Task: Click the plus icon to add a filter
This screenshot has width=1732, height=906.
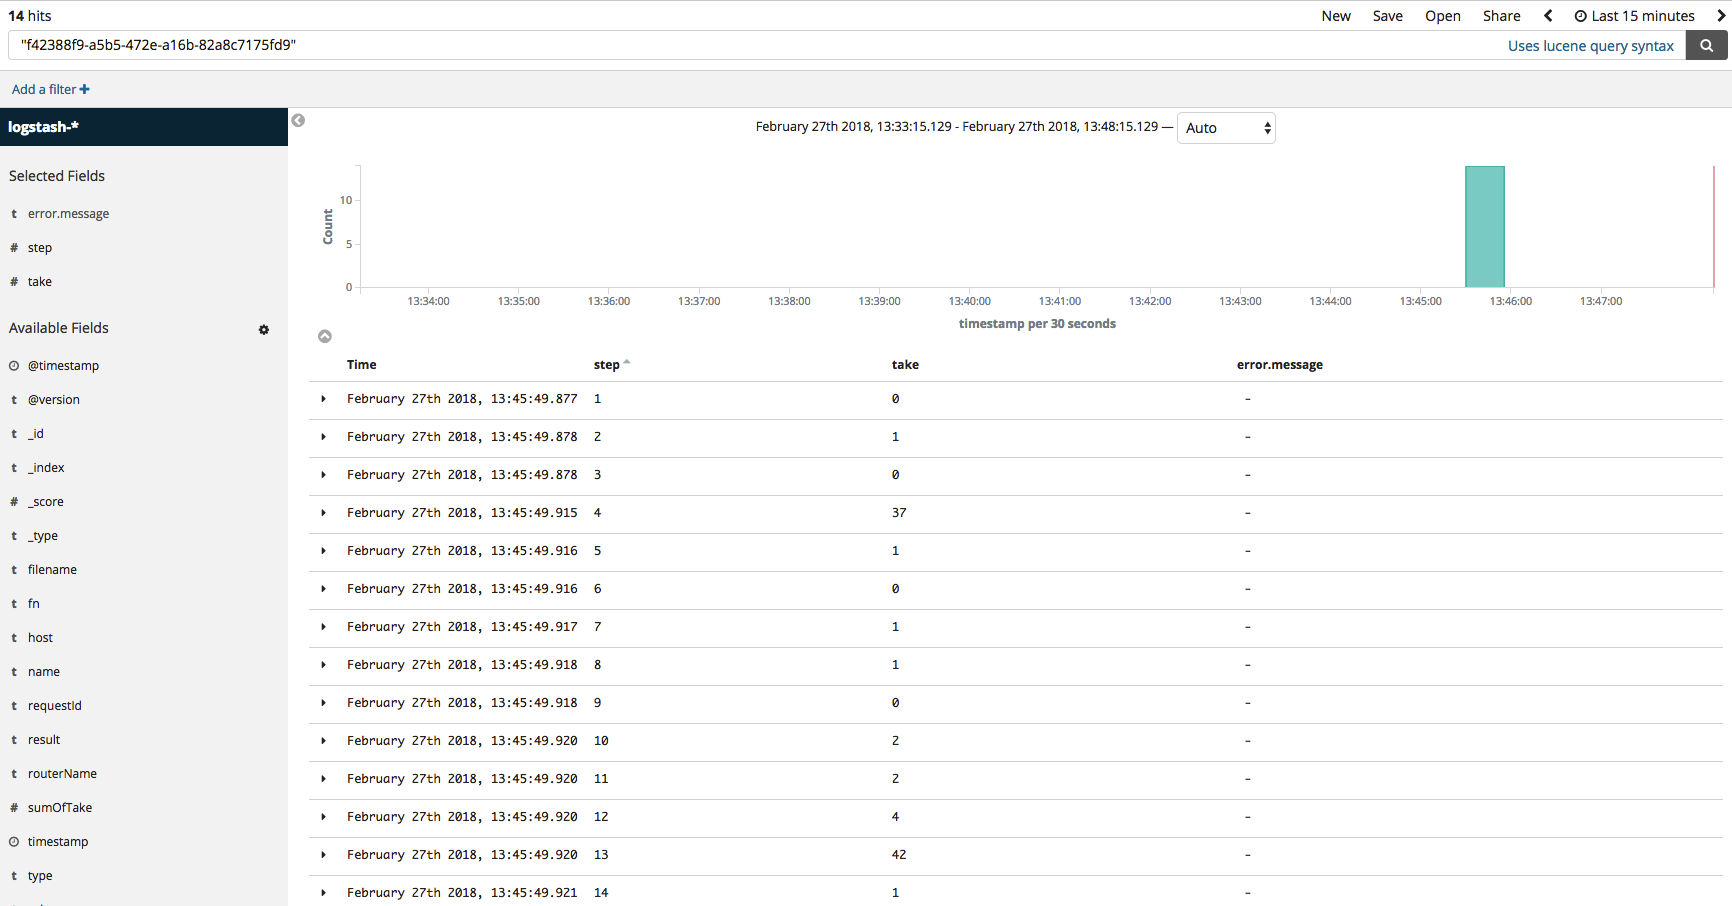Action: [x=85, y=89]
